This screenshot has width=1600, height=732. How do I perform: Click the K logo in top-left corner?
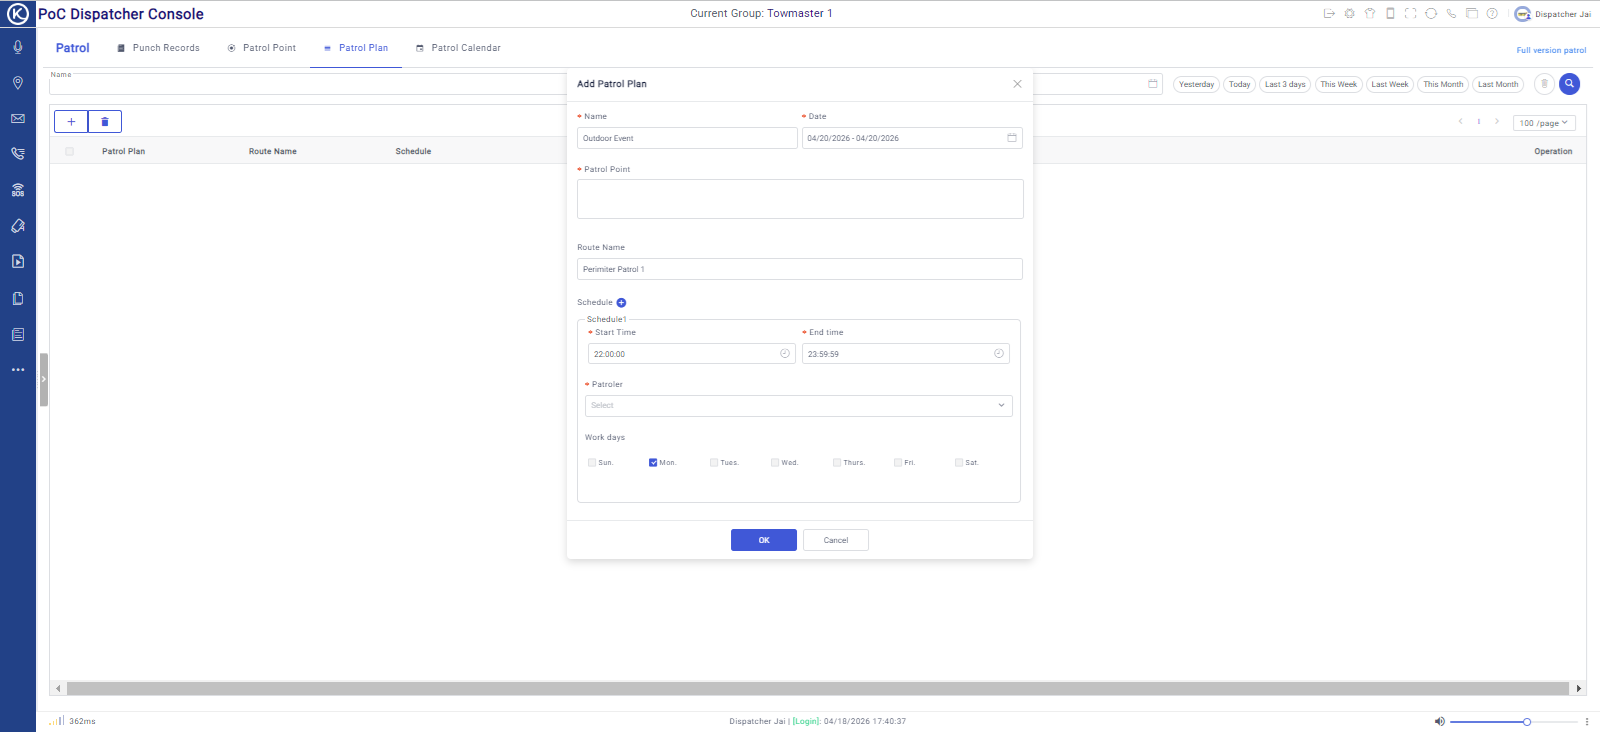click(x=18, y=14)
